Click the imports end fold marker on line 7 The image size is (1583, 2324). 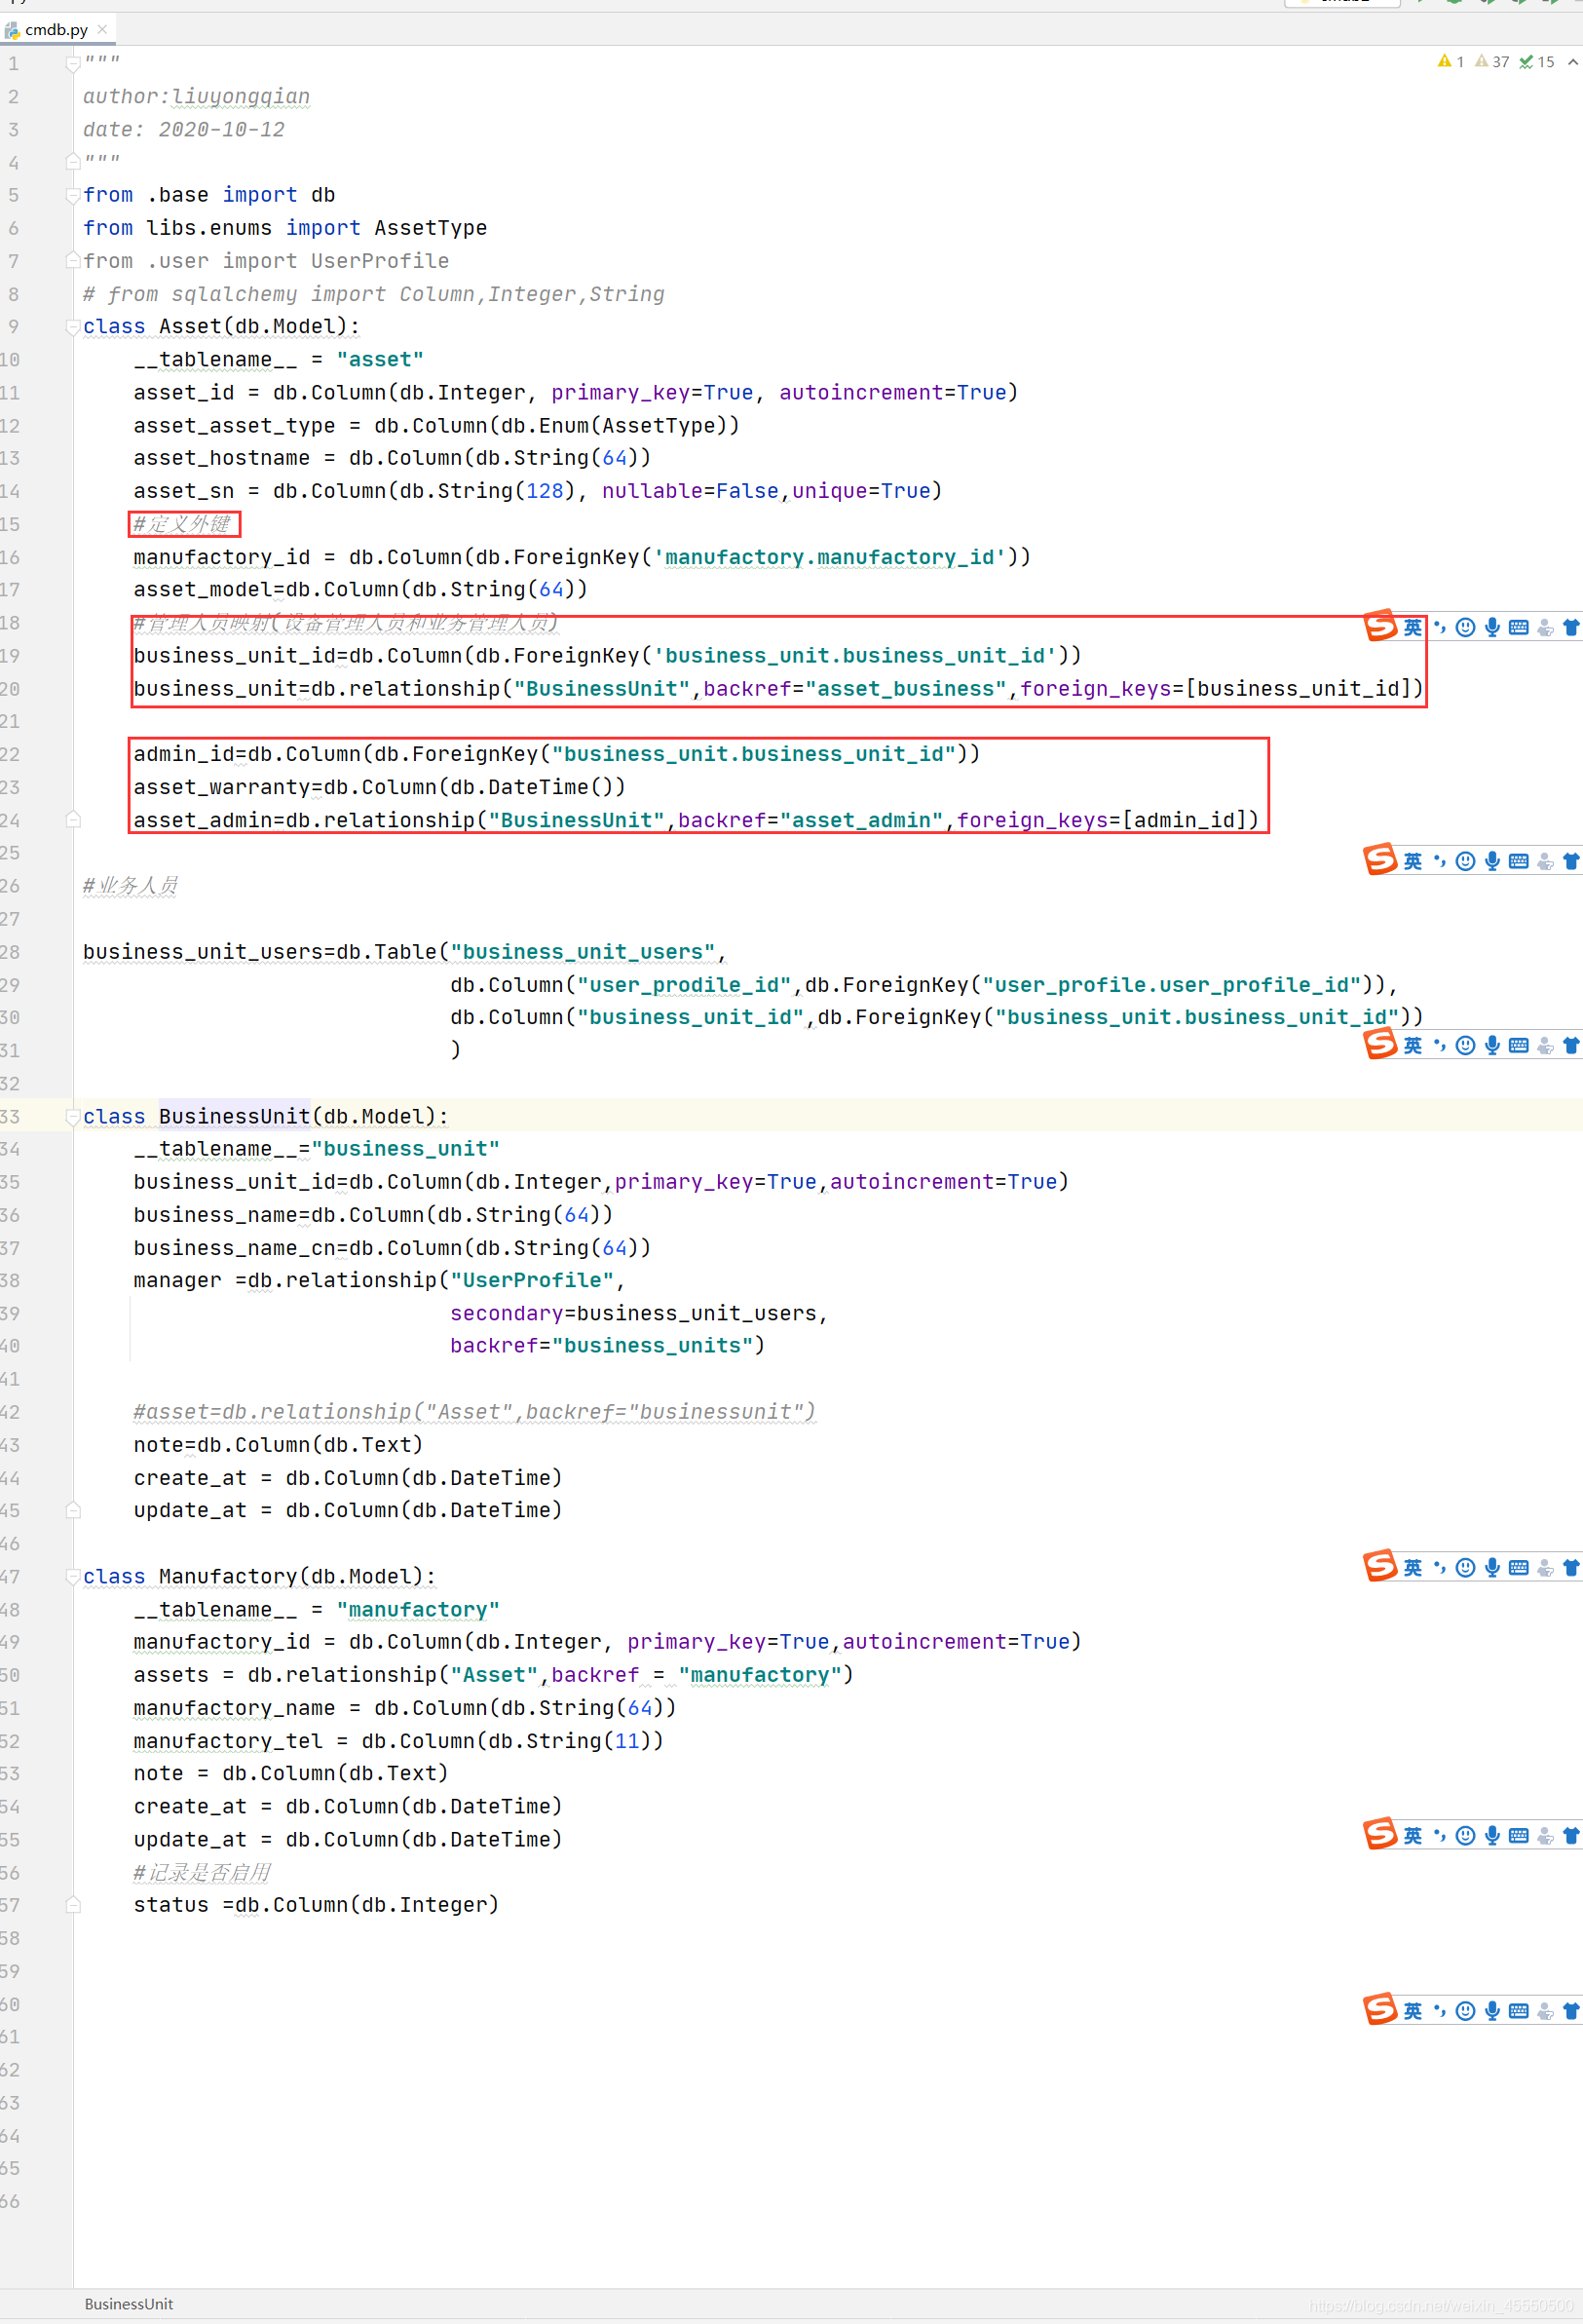[x=73, y=260]
